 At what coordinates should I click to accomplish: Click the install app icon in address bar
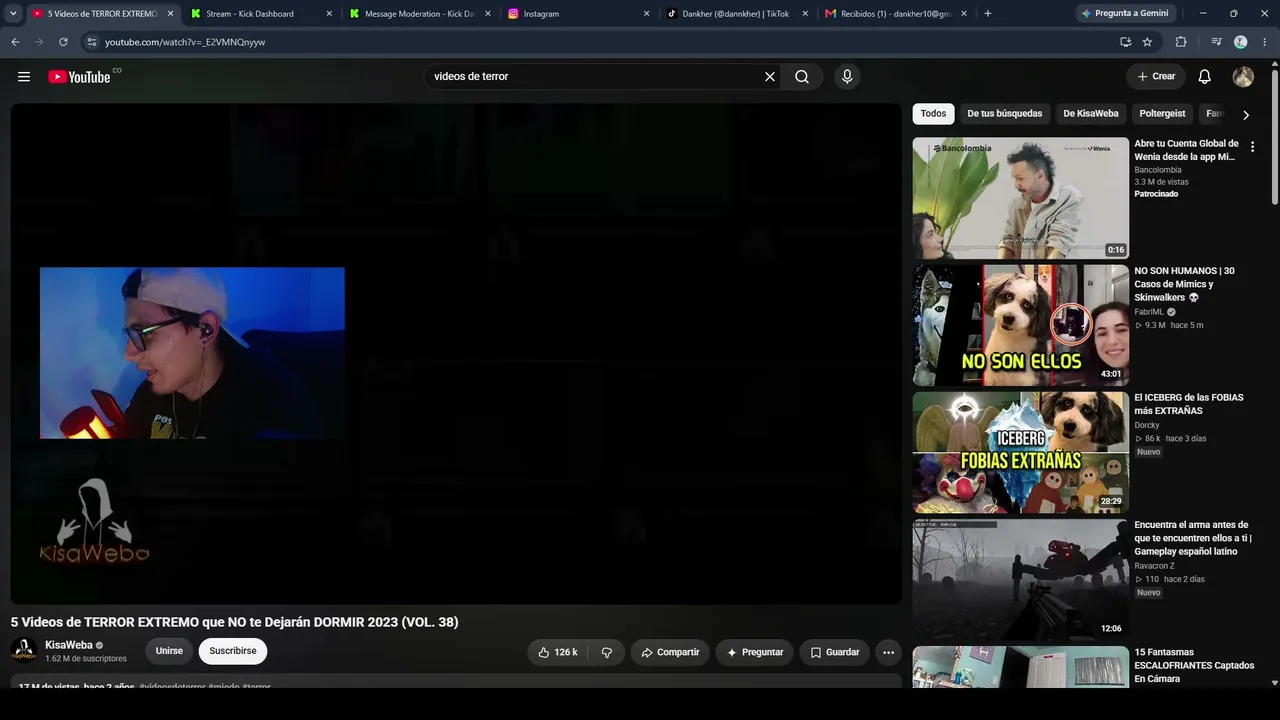click(x=1125, y=42)
